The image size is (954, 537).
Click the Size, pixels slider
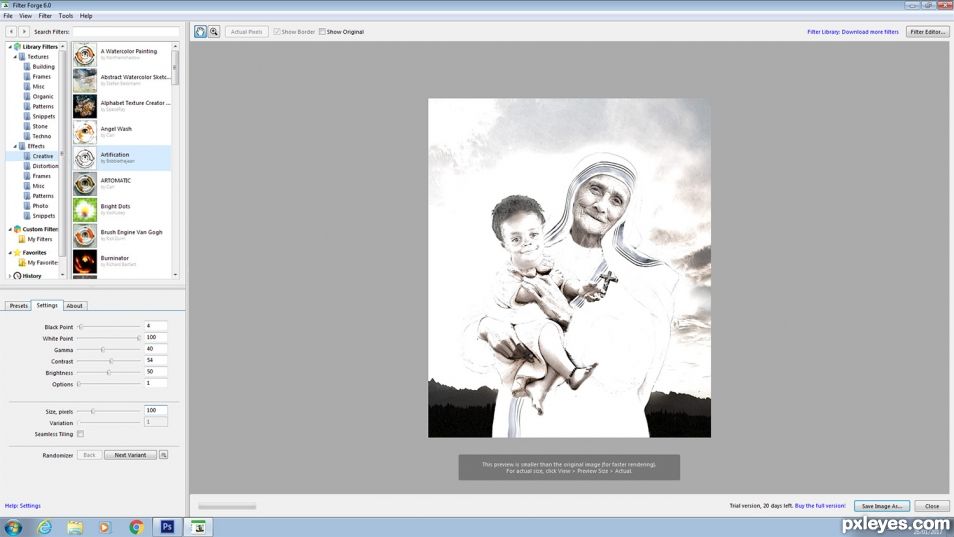pyautogui.click(x=109, y=412)
